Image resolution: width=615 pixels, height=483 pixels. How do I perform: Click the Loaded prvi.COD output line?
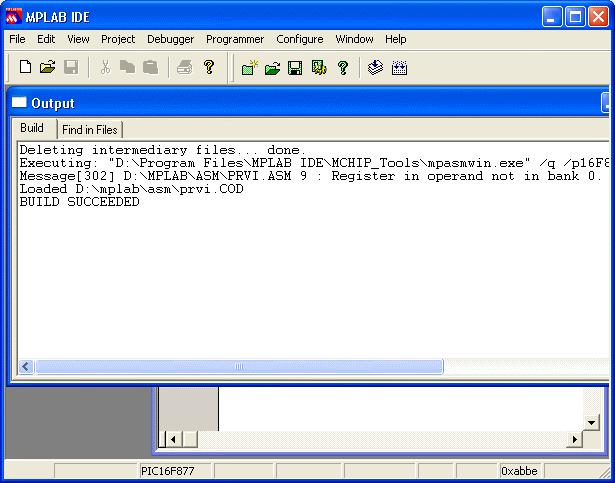point(131,189)
